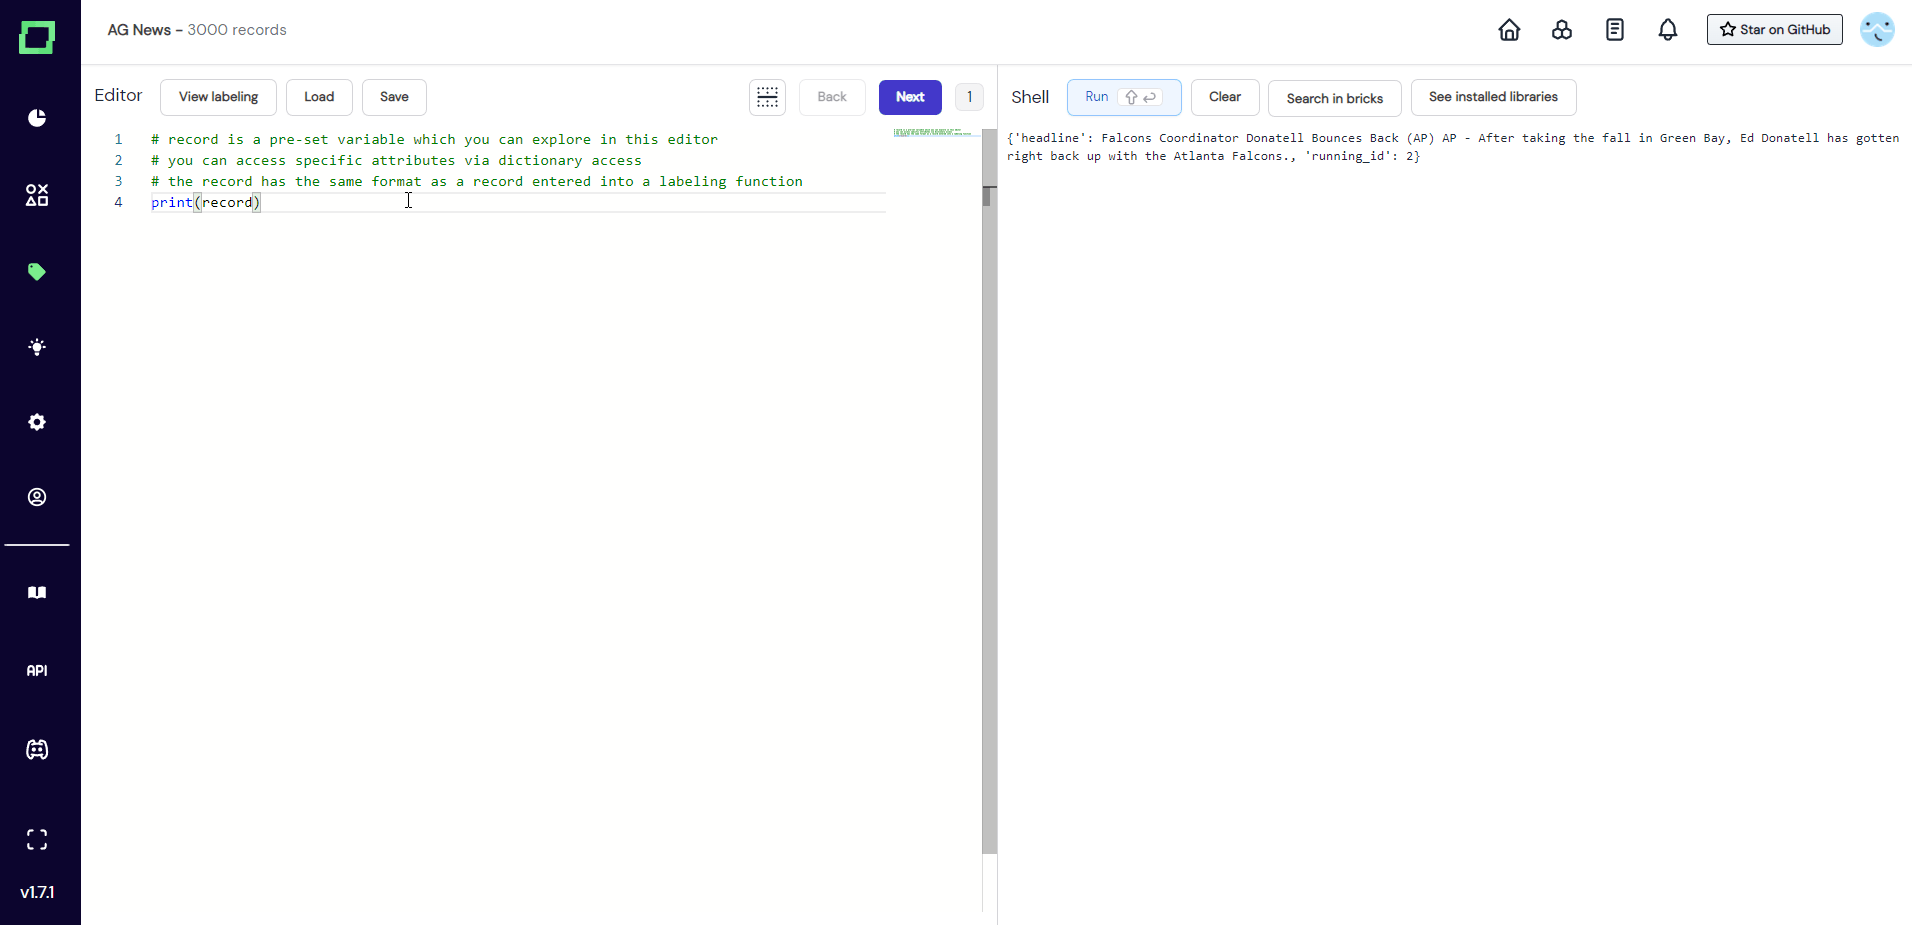The image size is (1912, 925).
Task: Click the v1.7.1 version label
Action: pos(37,892)
